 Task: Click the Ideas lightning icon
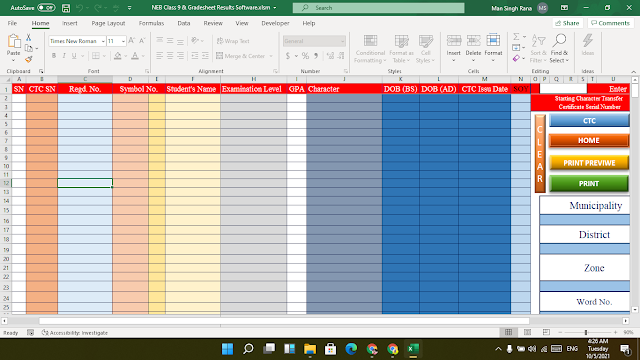click(x=588, y=40)
